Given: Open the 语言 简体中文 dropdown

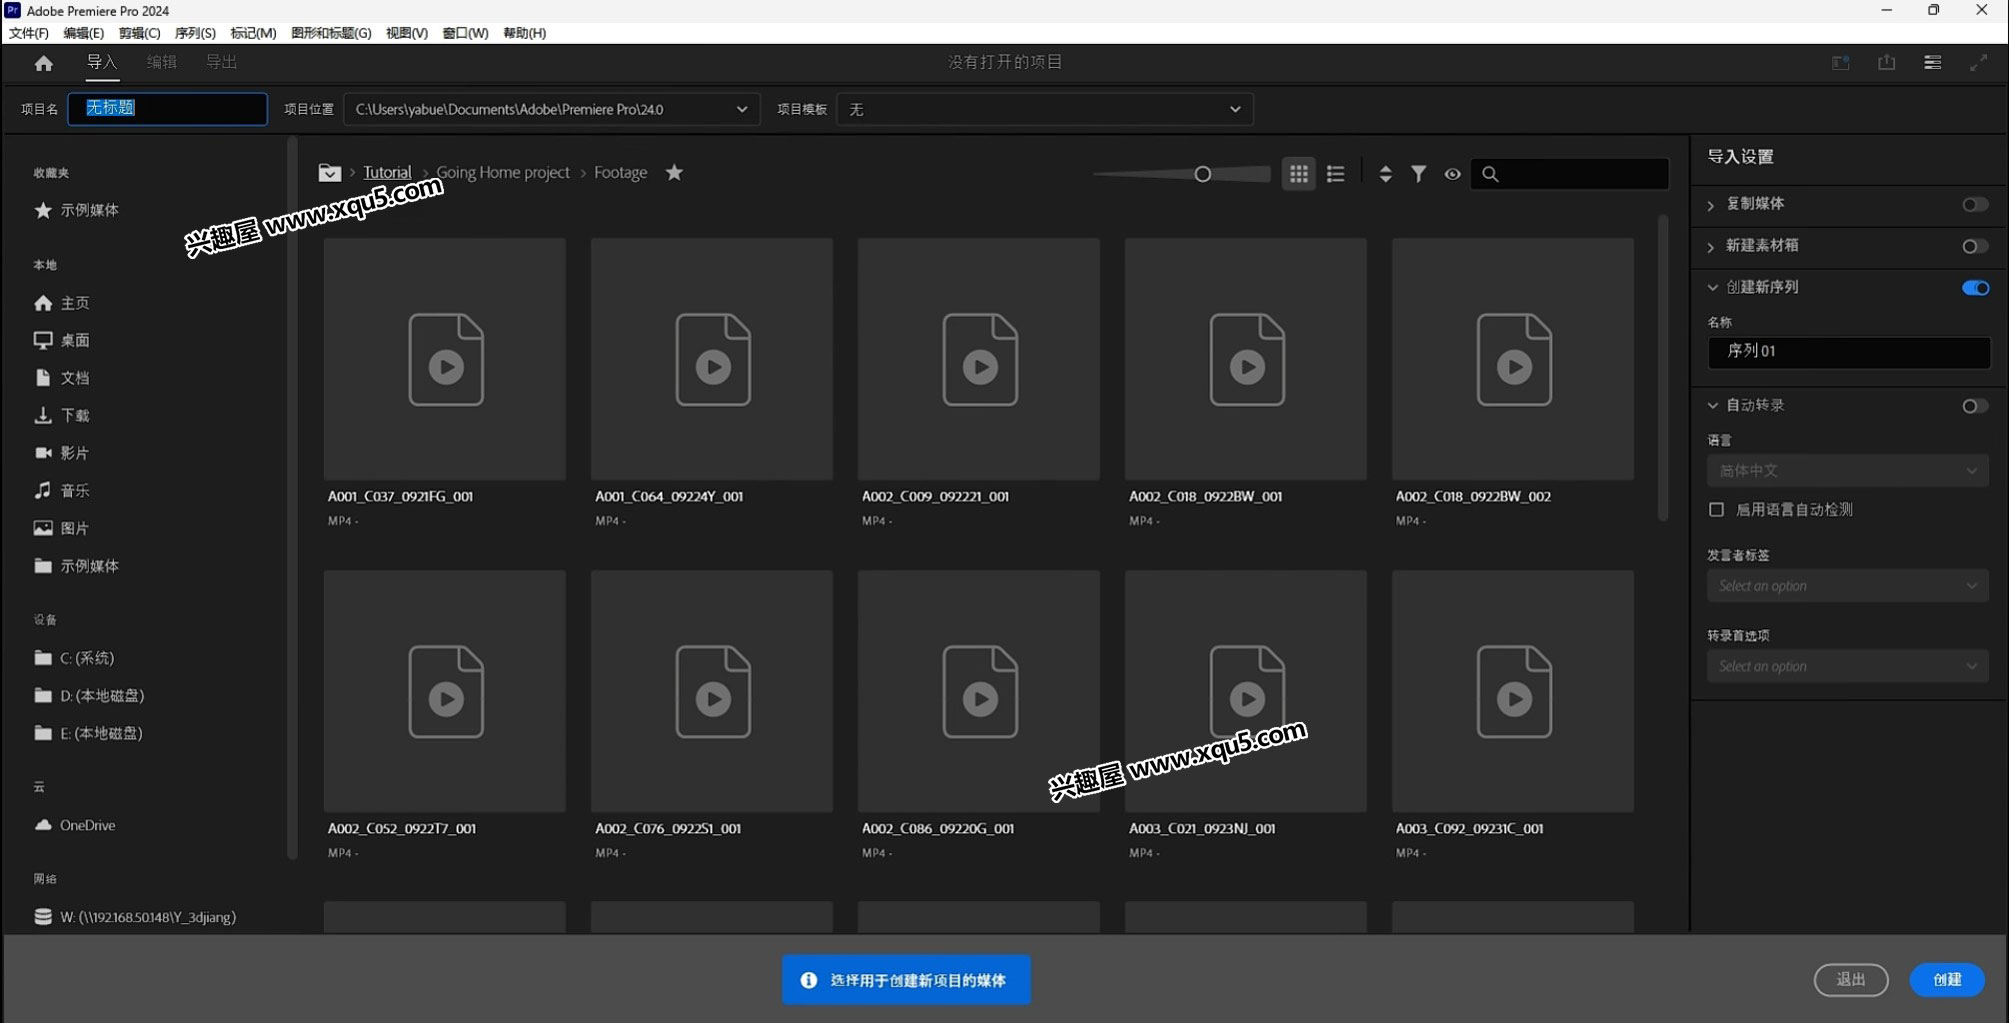Looking at the screenshot, I should pyautogui.click(x=1847, y=471).
